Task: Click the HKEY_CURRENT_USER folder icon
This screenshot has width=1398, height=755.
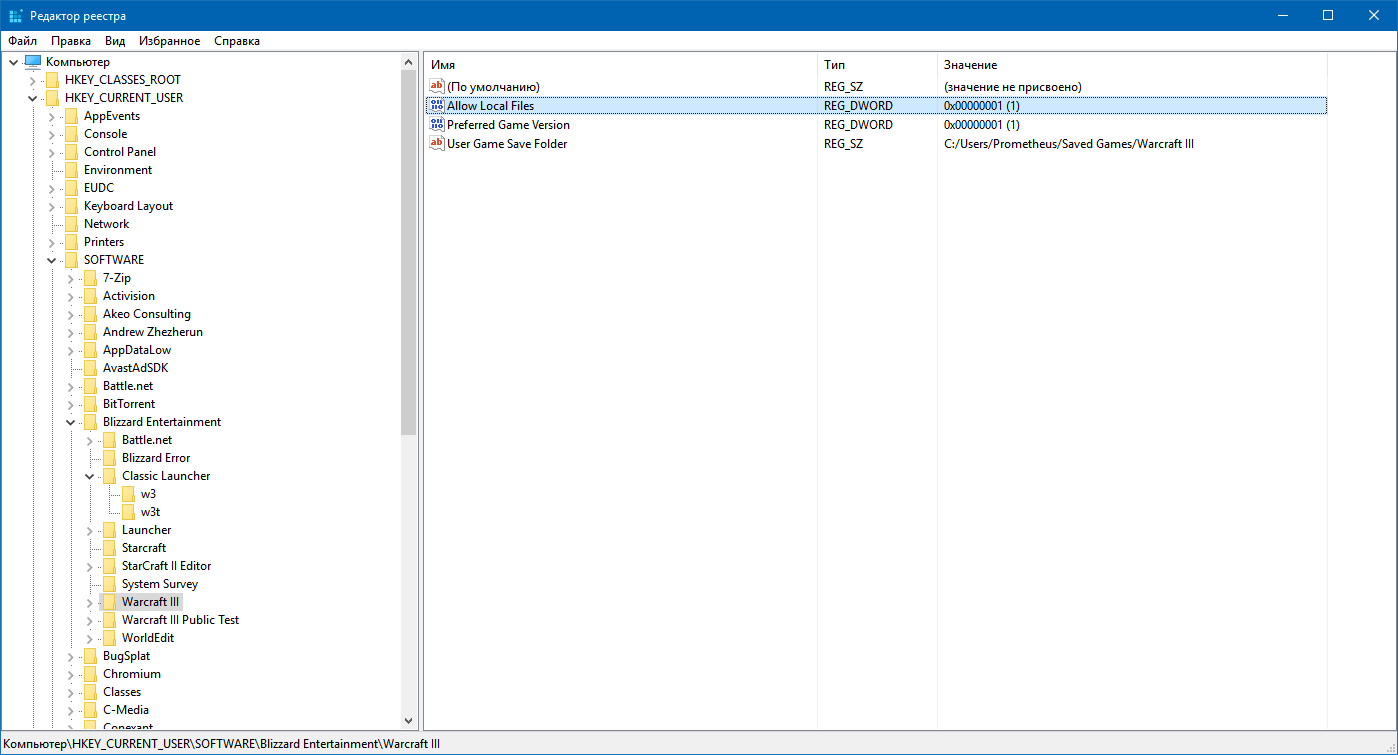Action: (x=52, y=98)
